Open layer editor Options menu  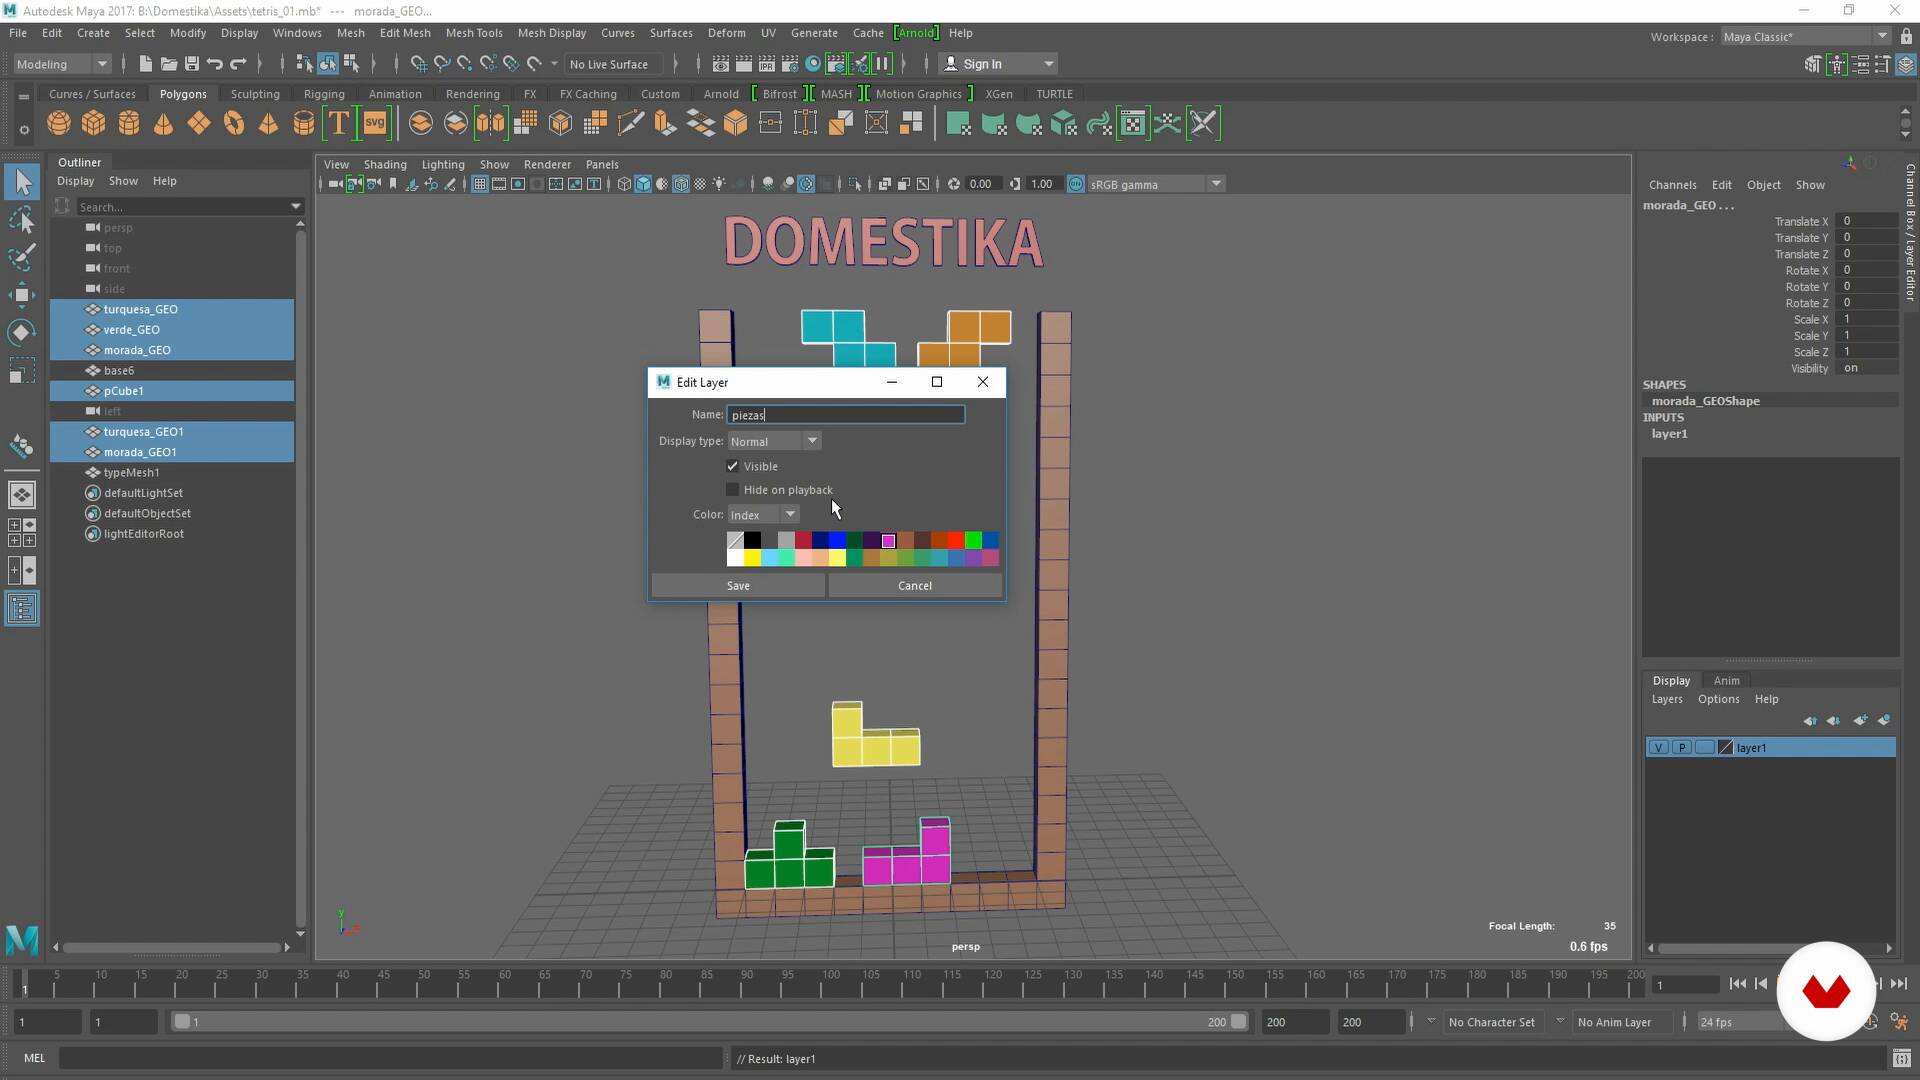1719,699
